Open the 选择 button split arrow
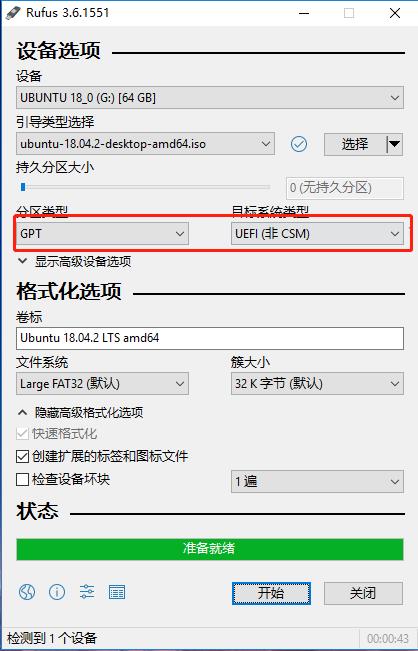Image resolution: width=418 pixels, height=651 pixels. tap(394, 144)
